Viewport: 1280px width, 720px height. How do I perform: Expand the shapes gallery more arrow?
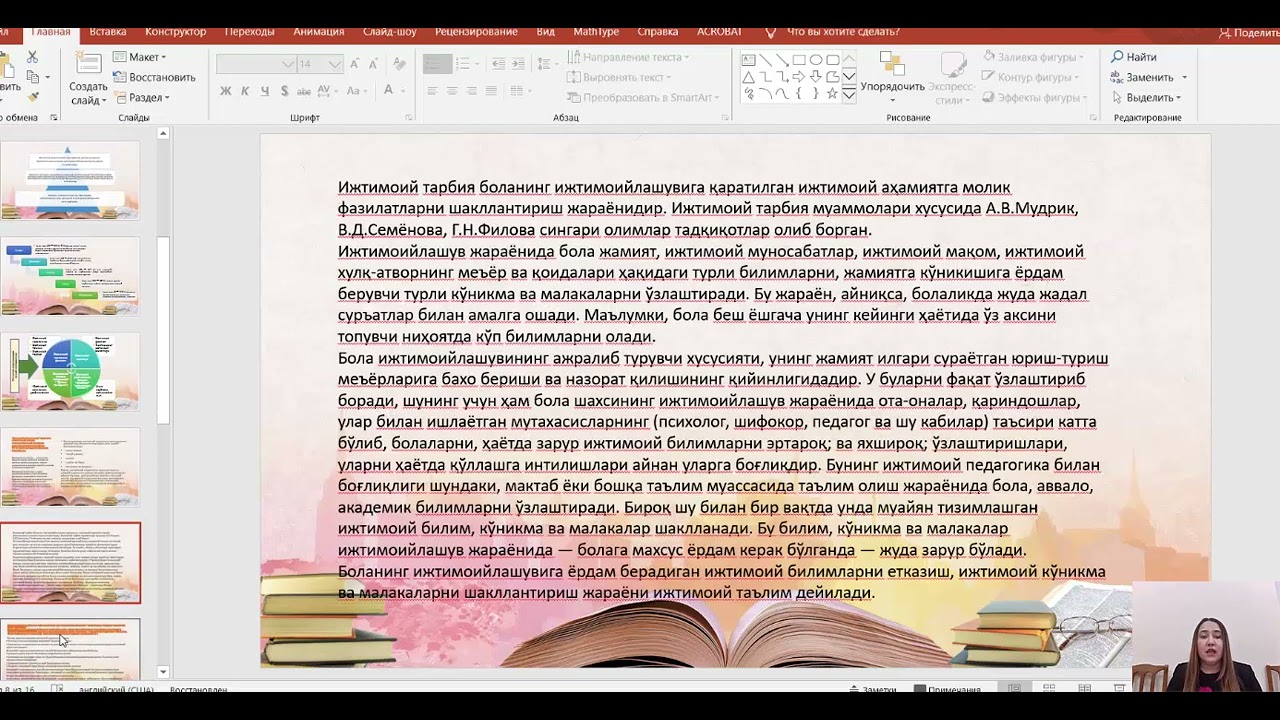[x=849, y=95]
